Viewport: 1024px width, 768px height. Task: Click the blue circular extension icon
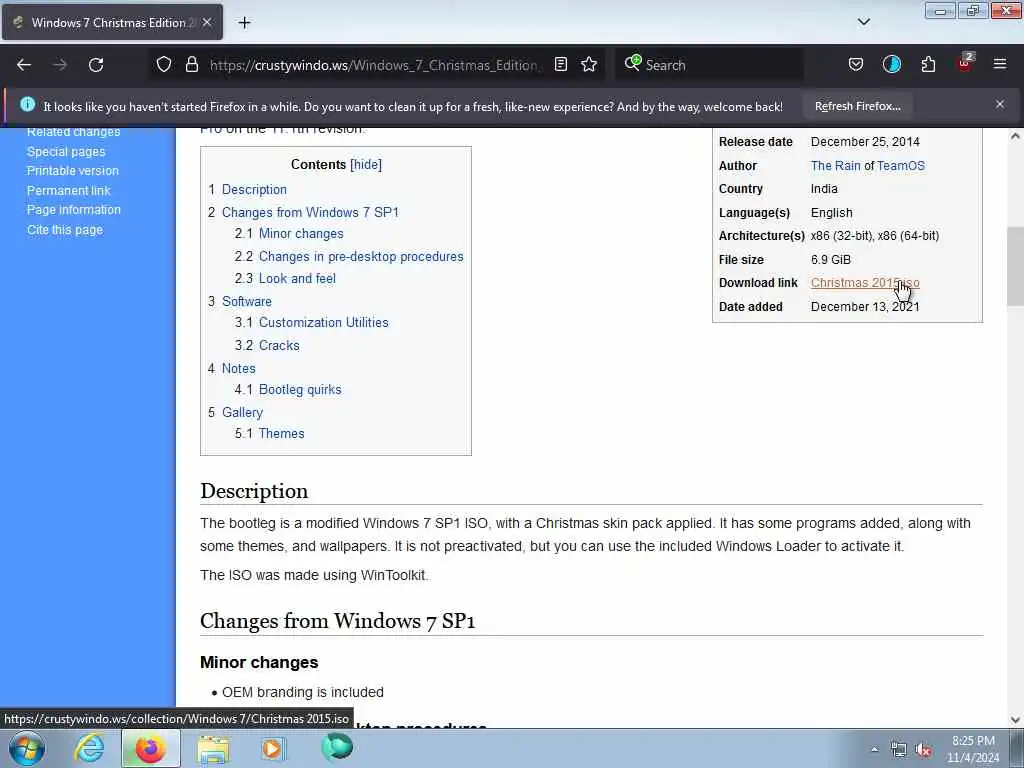pyautogui.click(x=891, y=64)
